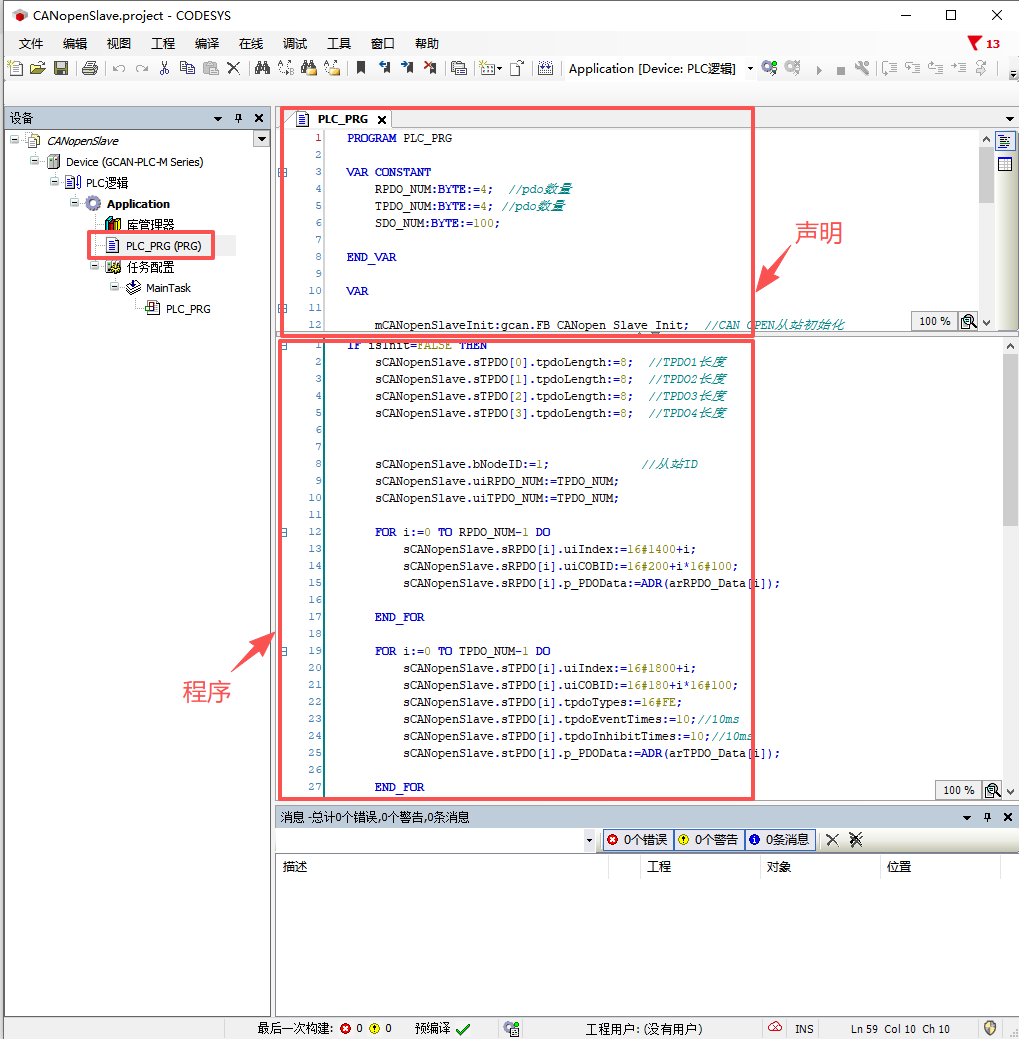Click the Print icon in the toolbar
The image size is (1019, 1039).
90,68
